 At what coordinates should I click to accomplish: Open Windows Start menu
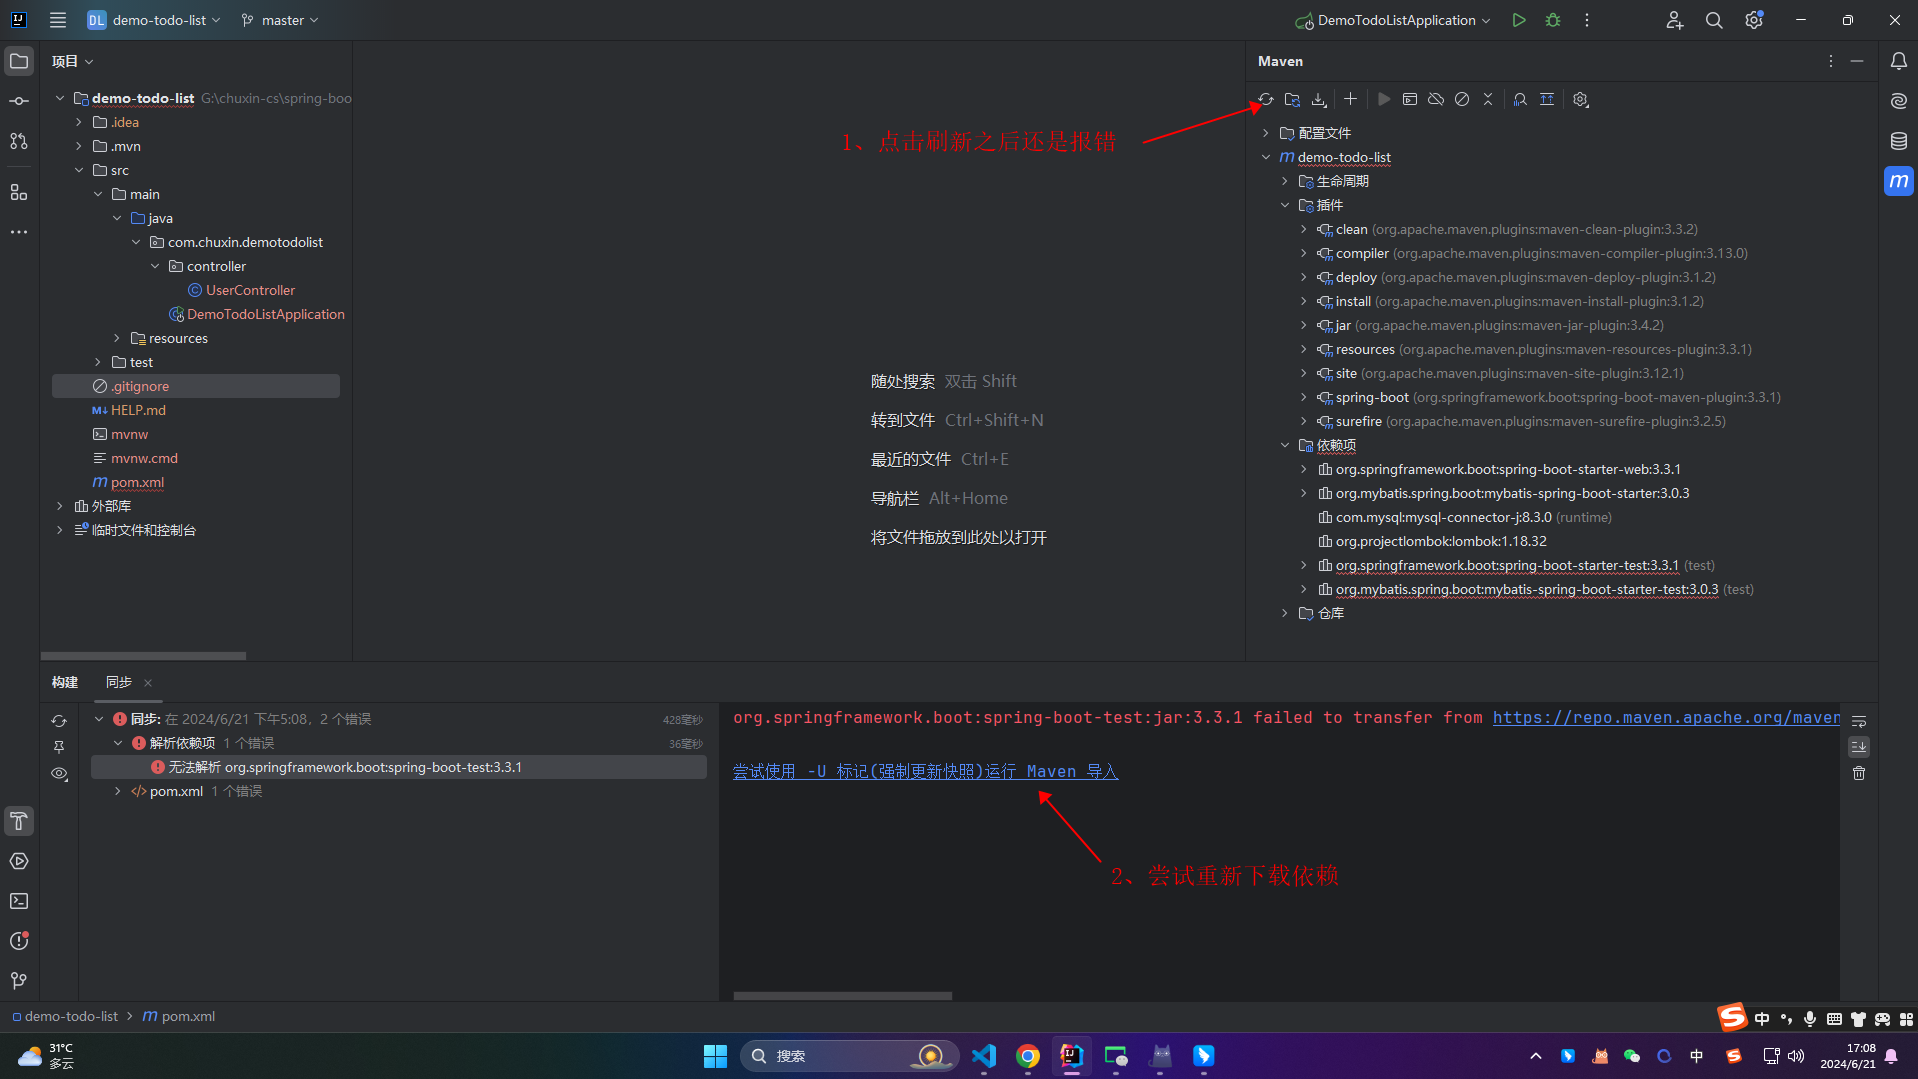coord(715,1056)
